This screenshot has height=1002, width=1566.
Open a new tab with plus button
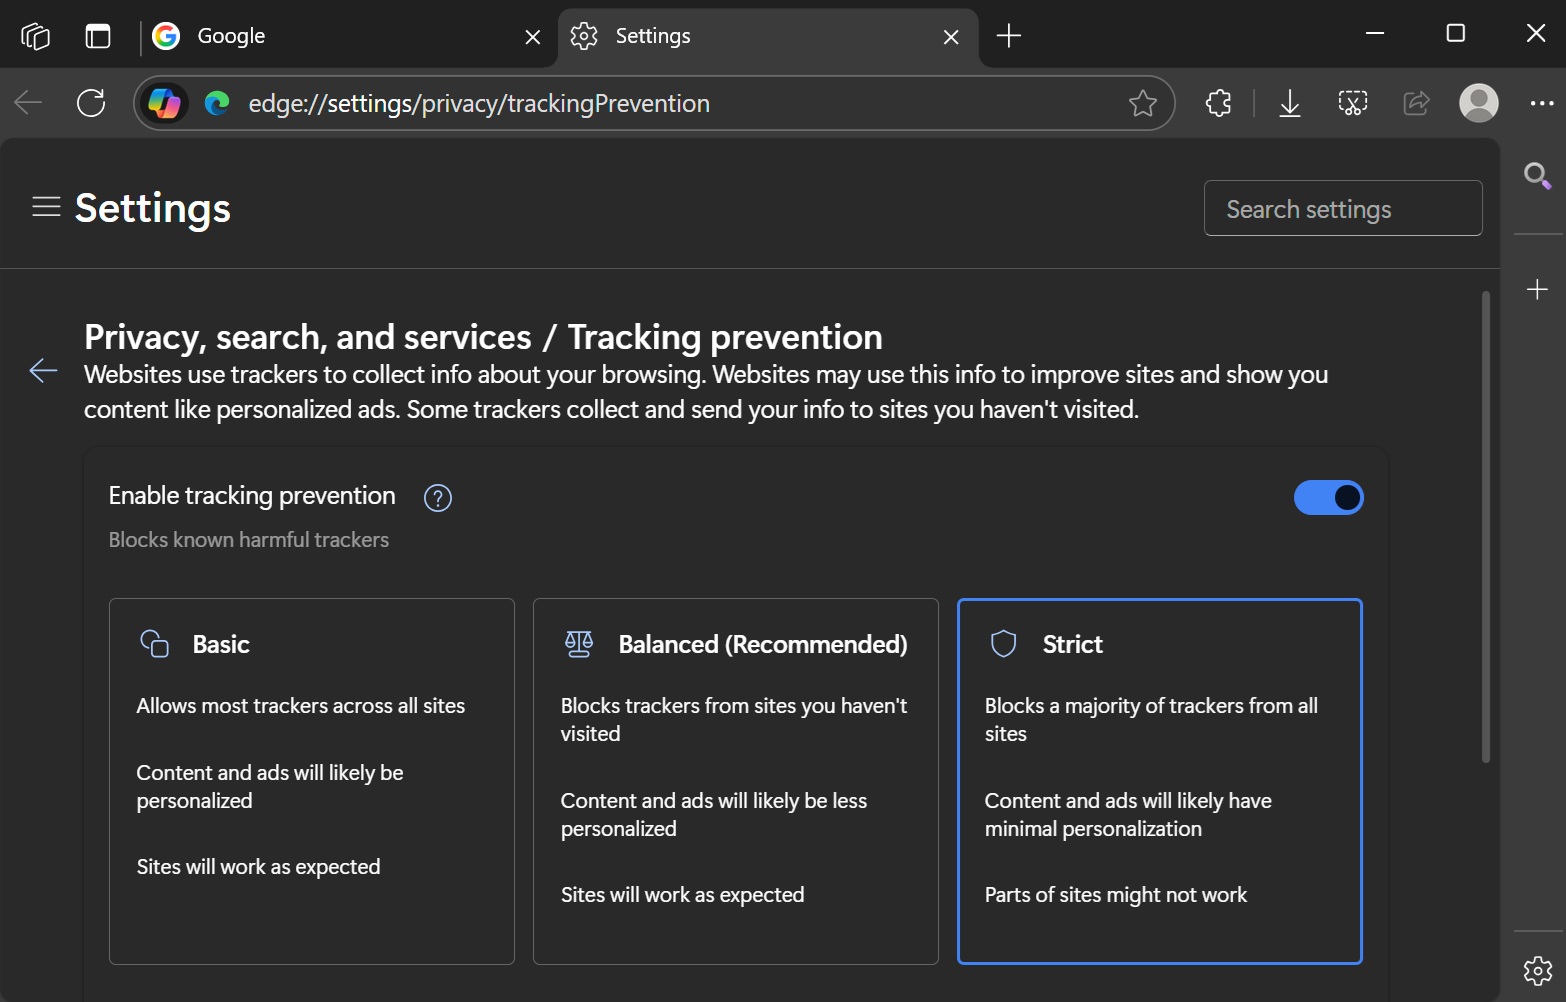coord(1009,36)
